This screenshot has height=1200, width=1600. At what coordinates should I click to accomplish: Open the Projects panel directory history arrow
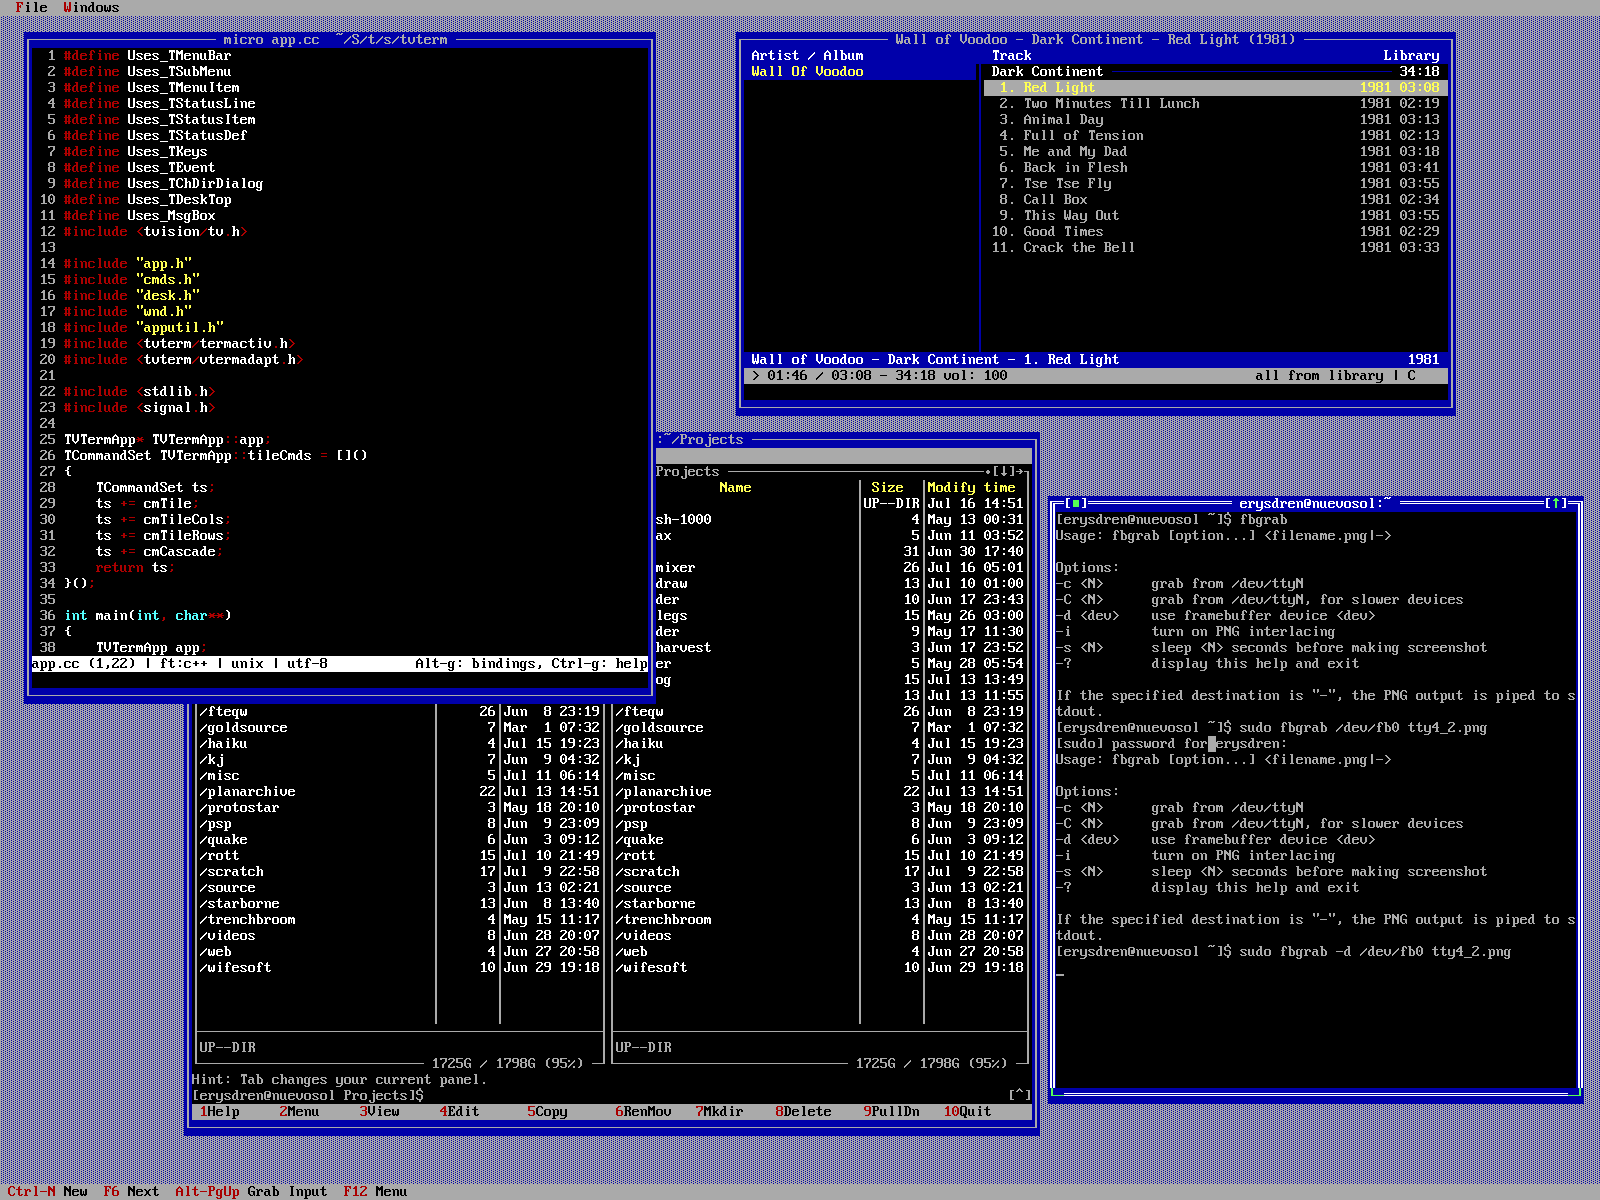pos(1006,472)
